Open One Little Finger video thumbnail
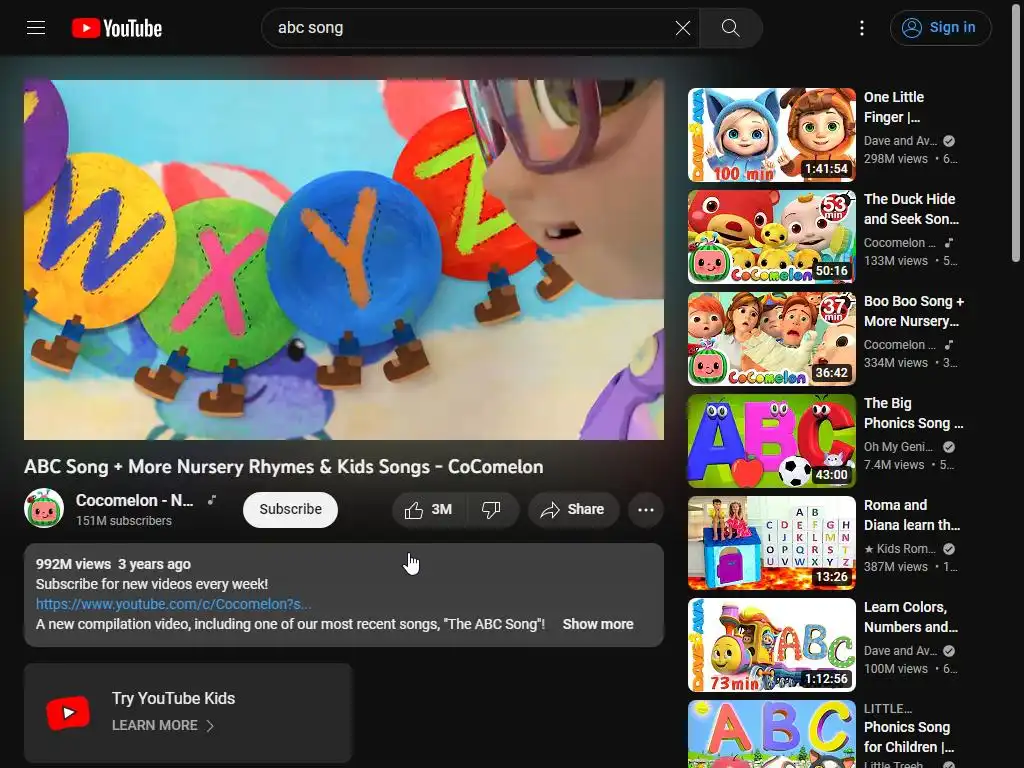The image size is (1024, 768). tap(772, 135)
